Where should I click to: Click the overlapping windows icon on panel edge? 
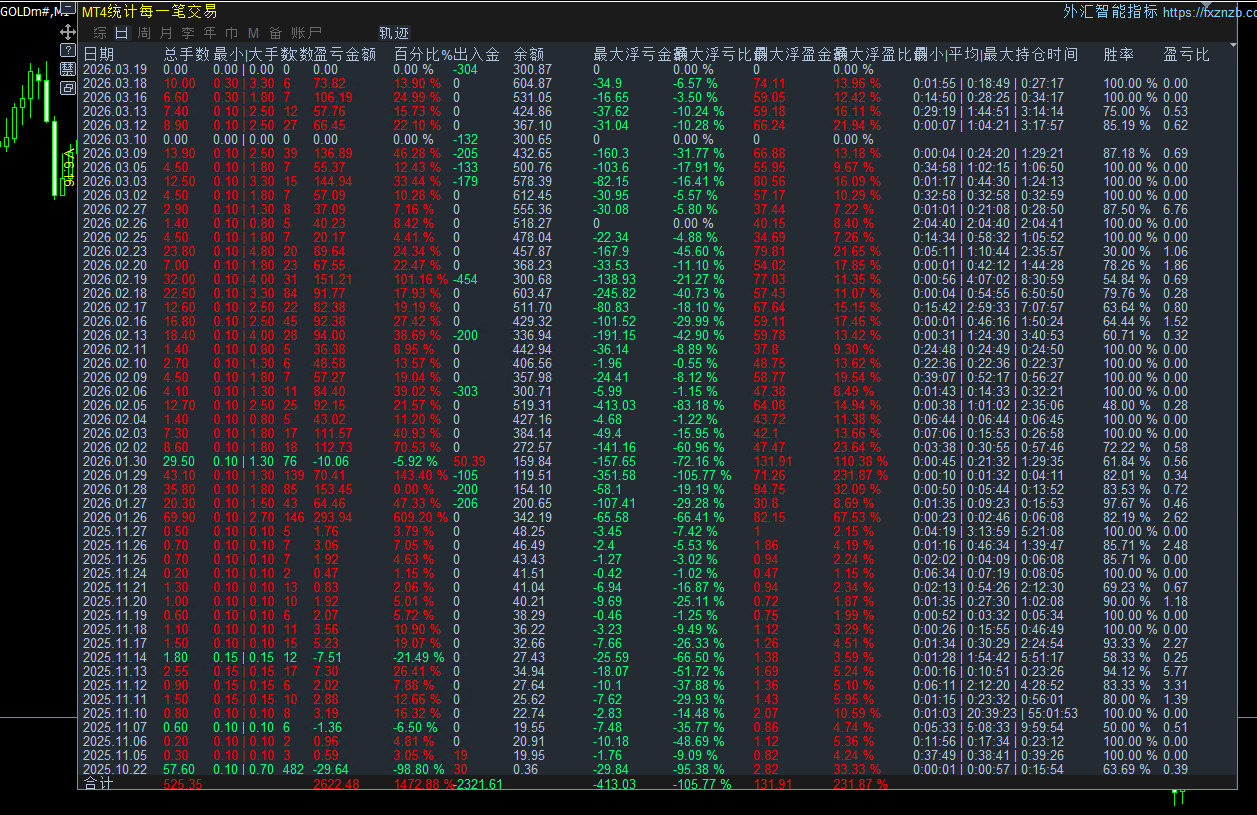pos(68,88)
